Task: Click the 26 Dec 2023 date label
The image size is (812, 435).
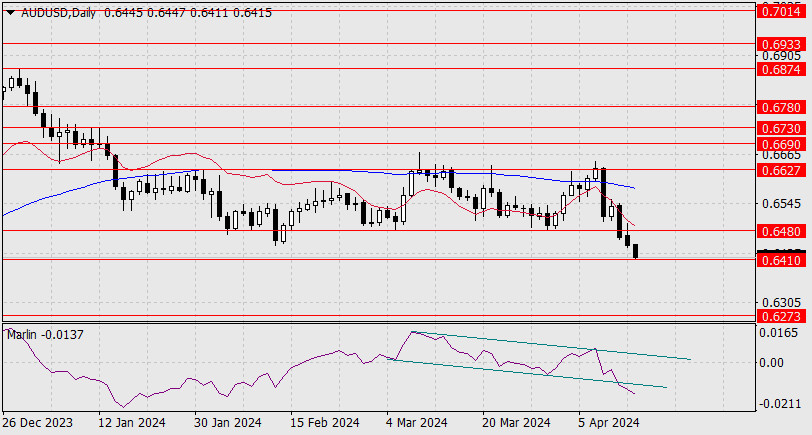Action: (36, 423)
